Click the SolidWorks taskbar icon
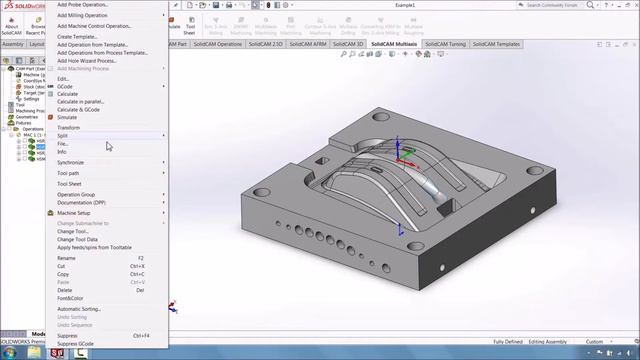Screen dimensions: 640x360 [57, 353]
